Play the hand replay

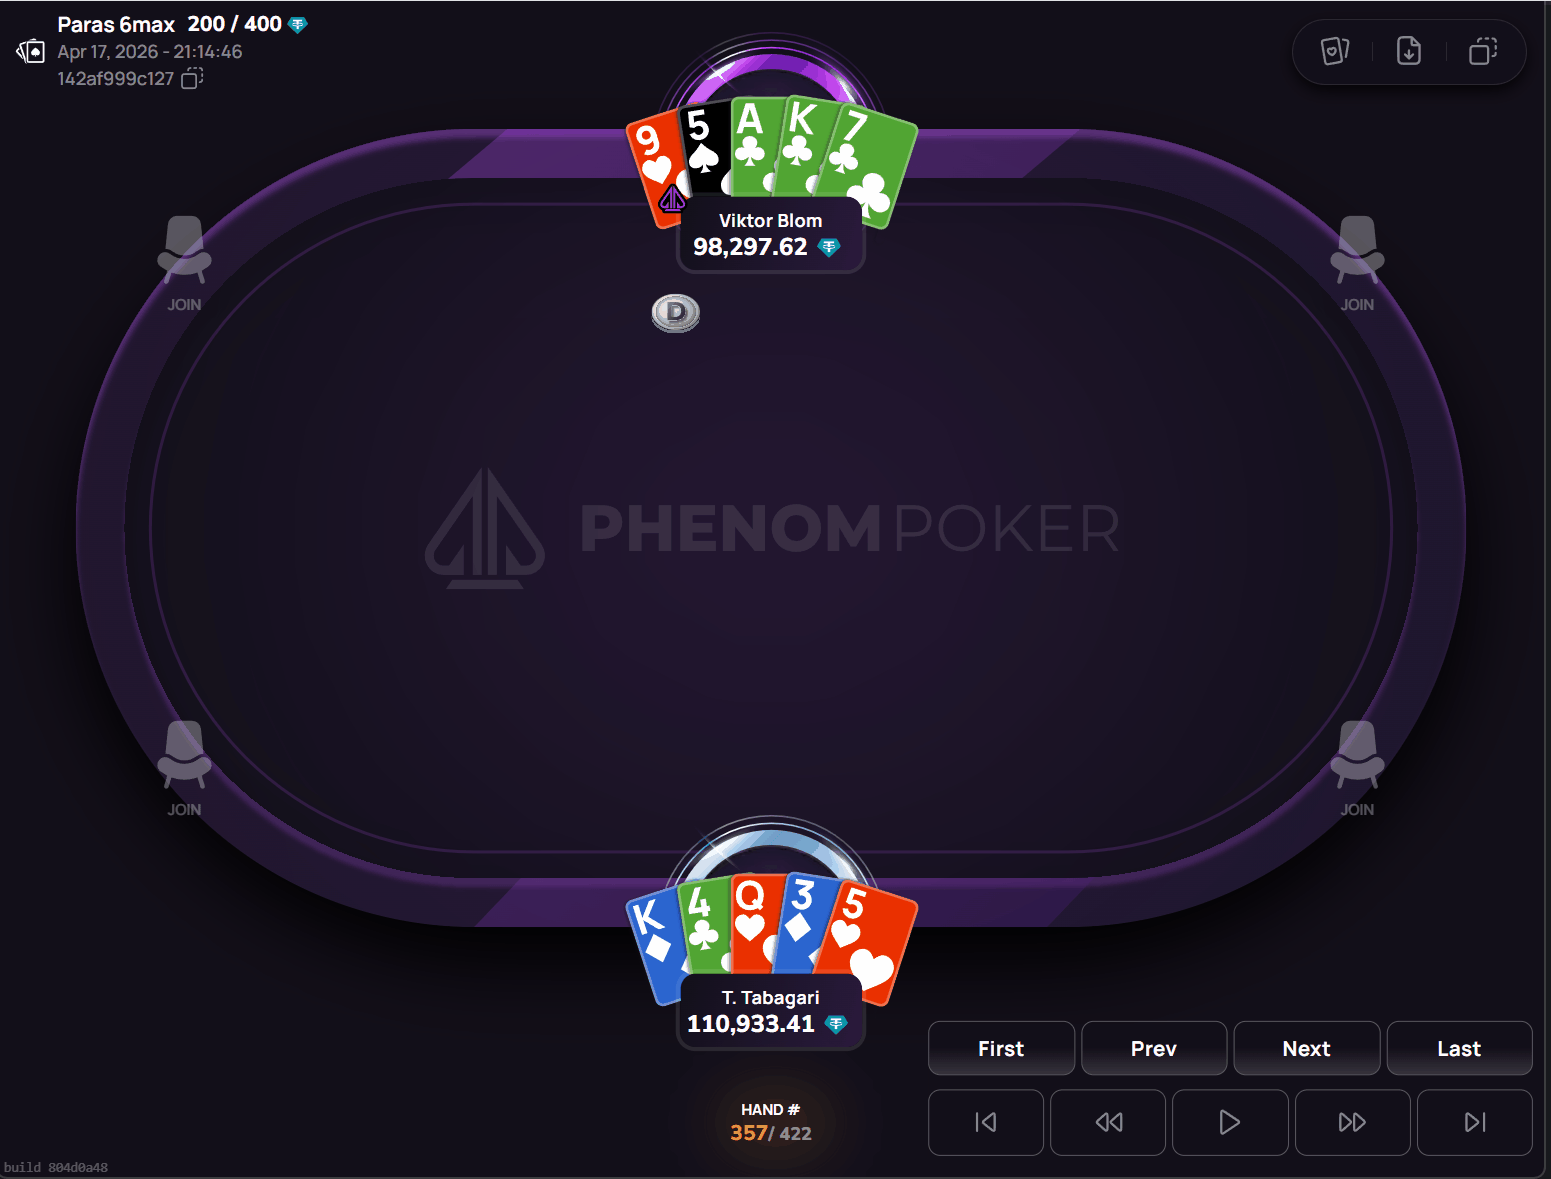pyautogui.click(x=1230, y=1122)
